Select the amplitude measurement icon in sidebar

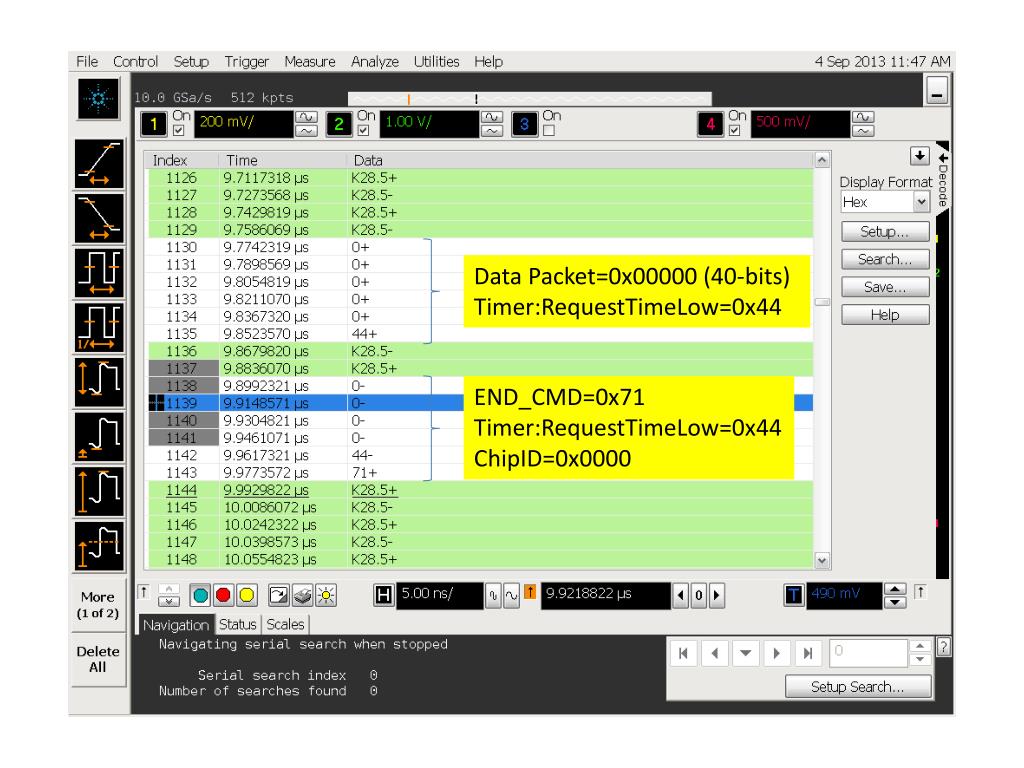pyautogui.click(x=99, y=492)
